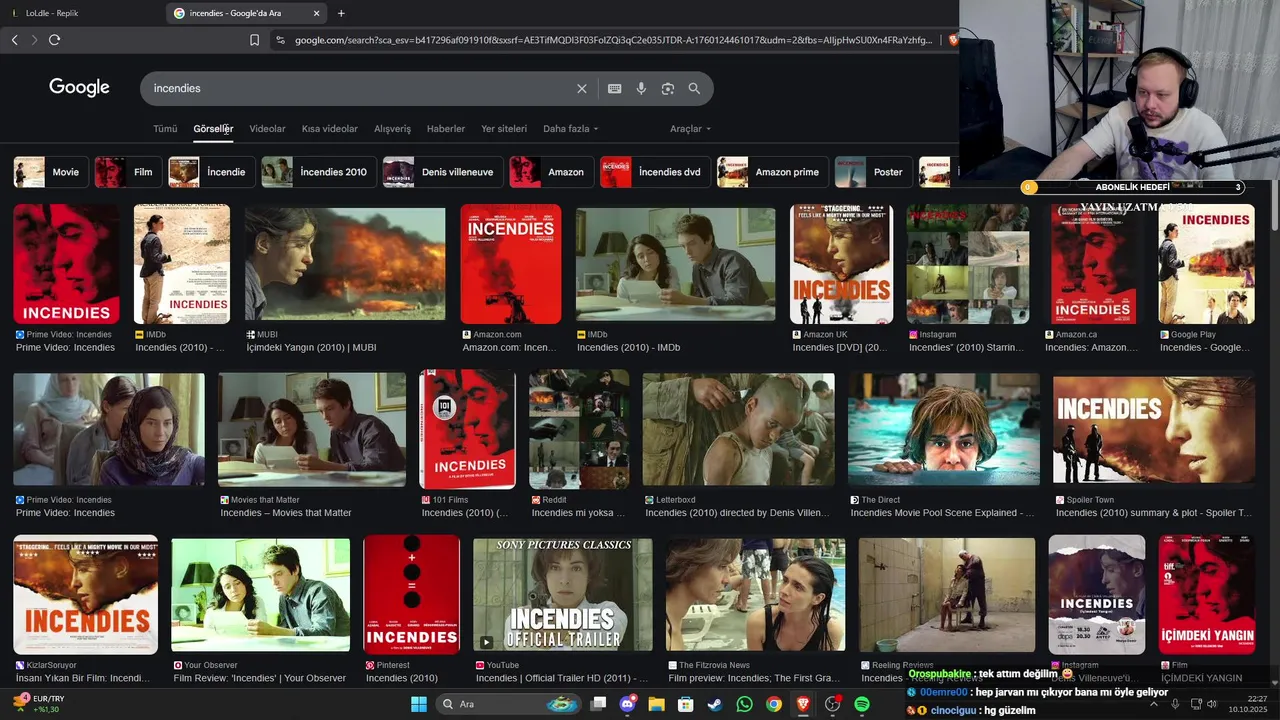This screenshot has height=720, width=1280.
Task: Filter by the Film chip
Action: pyautogui.click(x=128, y=172)
